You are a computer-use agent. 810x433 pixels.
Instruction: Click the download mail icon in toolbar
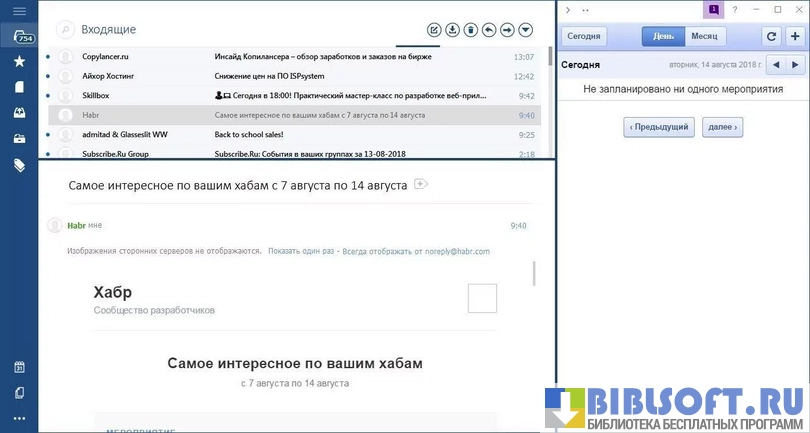[x=452, y=30]
